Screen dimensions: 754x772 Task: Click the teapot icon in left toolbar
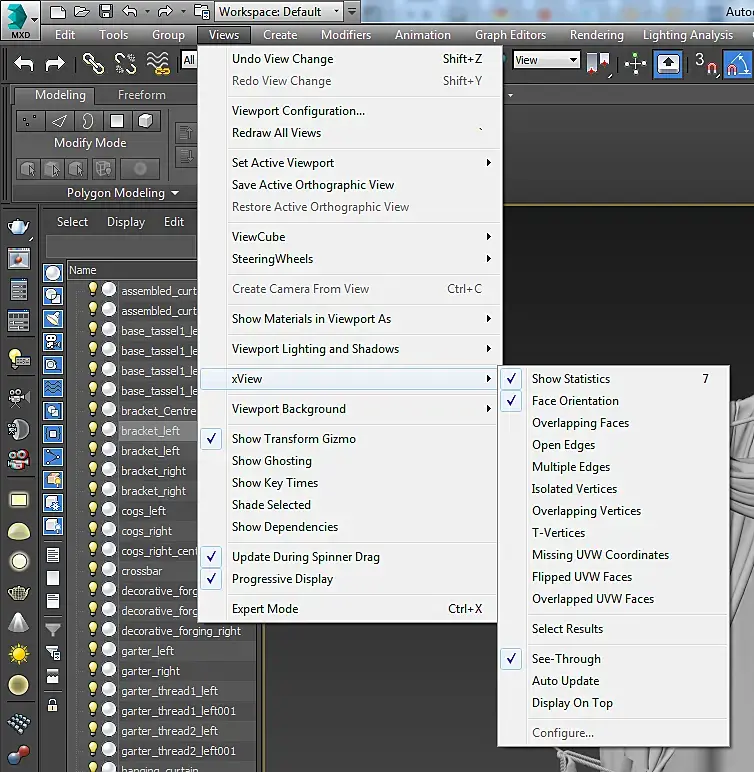tap(18, 227)
